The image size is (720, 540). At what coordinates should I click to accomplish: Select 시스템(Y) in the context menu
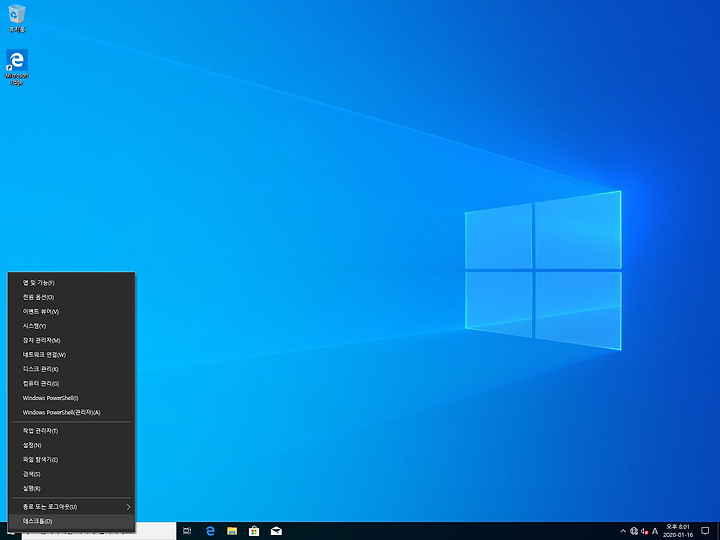click(72, 326)
